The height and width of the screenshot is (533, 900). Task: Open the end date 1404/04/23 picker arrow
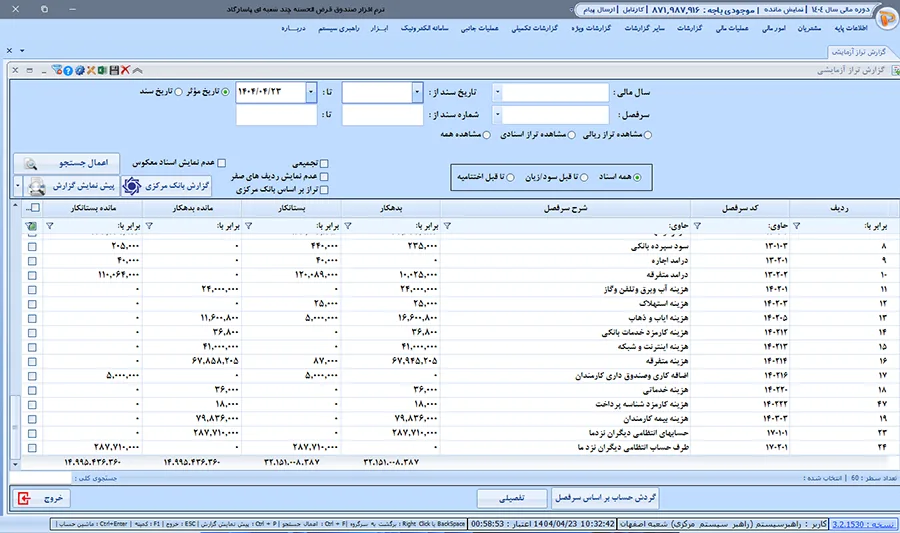coord(311,92)
